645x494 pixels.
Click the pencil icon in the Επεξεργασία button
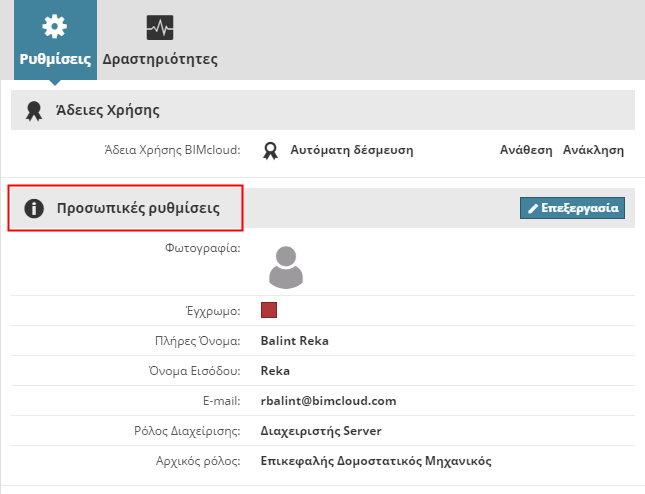pos(531,209)
